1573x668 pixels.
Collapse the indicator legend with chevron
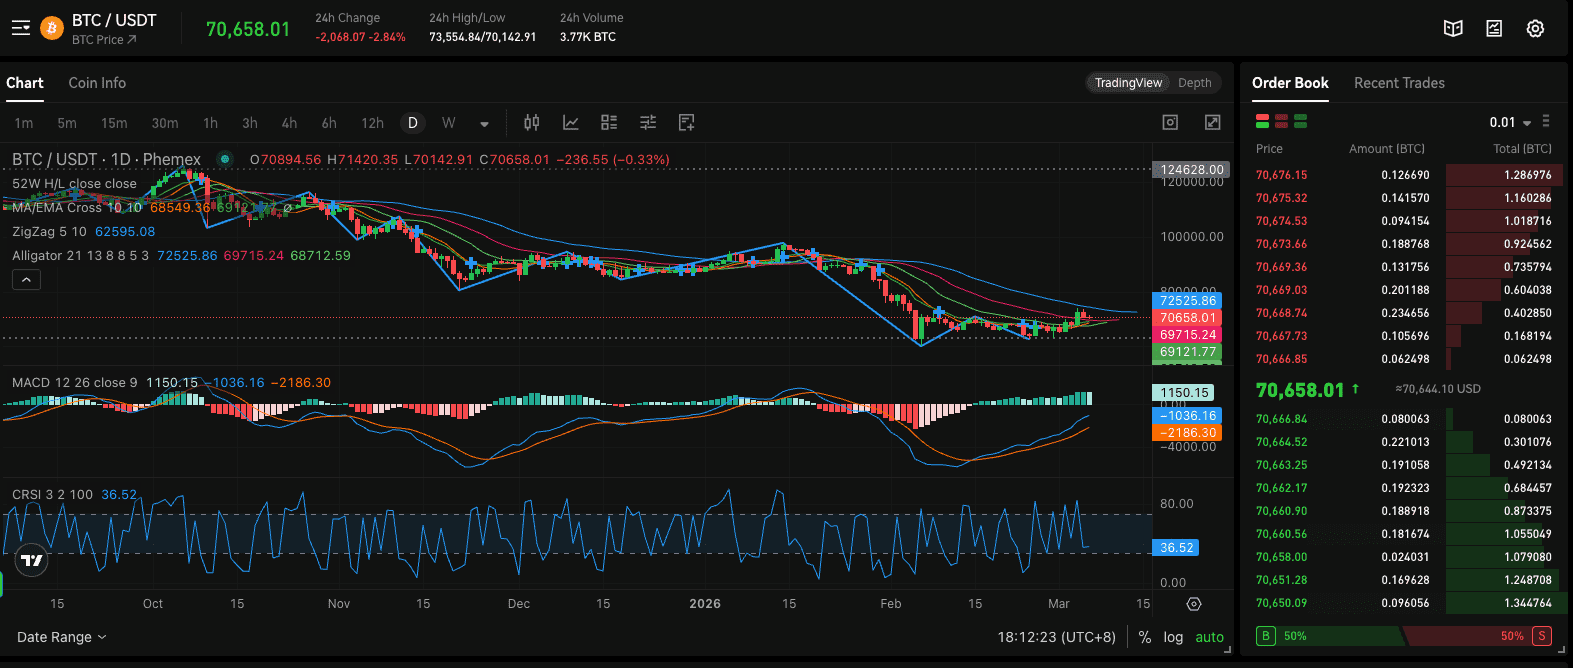26,280
